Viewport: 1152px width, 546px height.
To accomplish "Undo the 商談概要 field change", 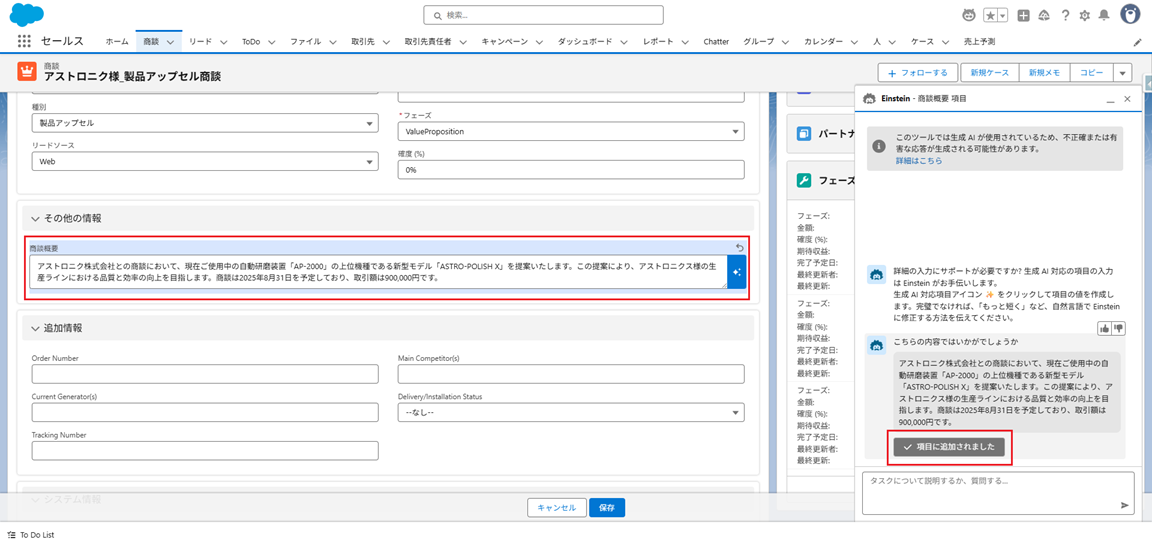I will click(x=739, y=248).
